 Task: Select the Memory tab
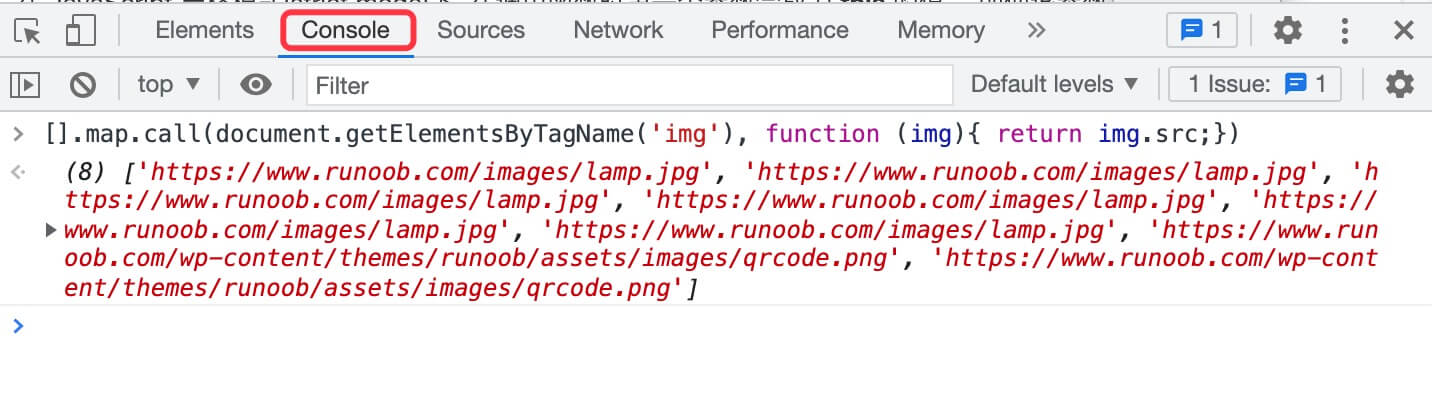click(x=940, y=30)
